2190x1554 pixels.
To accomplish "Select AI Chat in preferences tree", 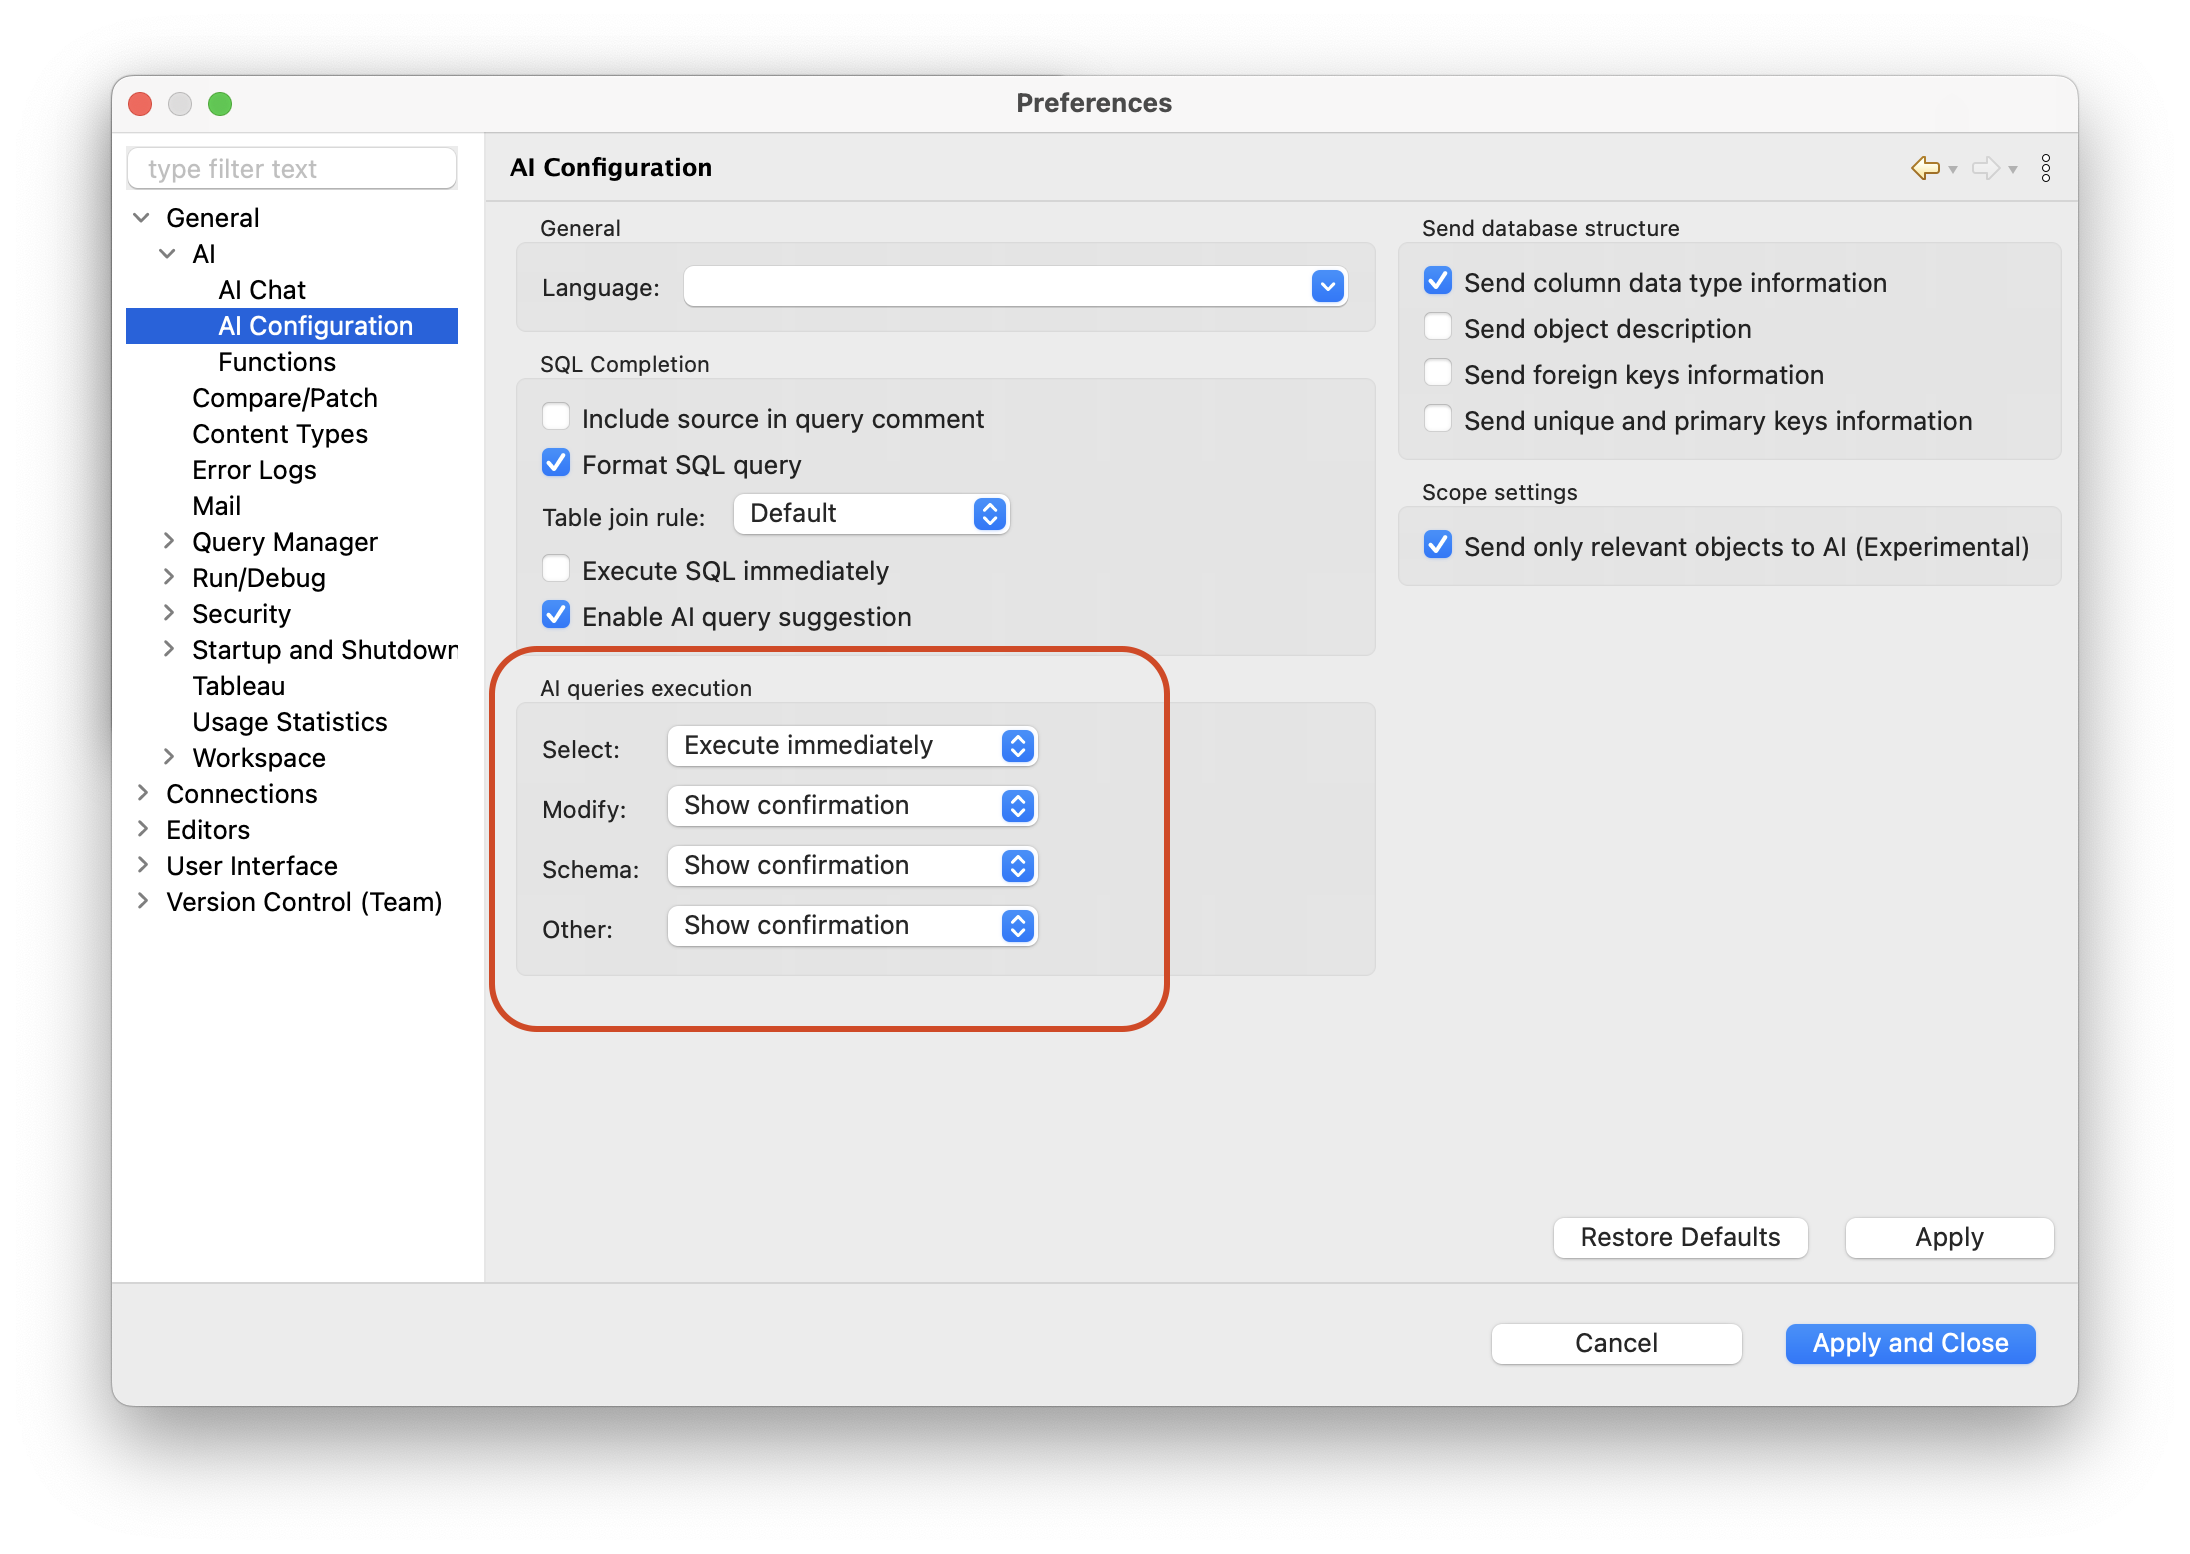I will (262, 290).
